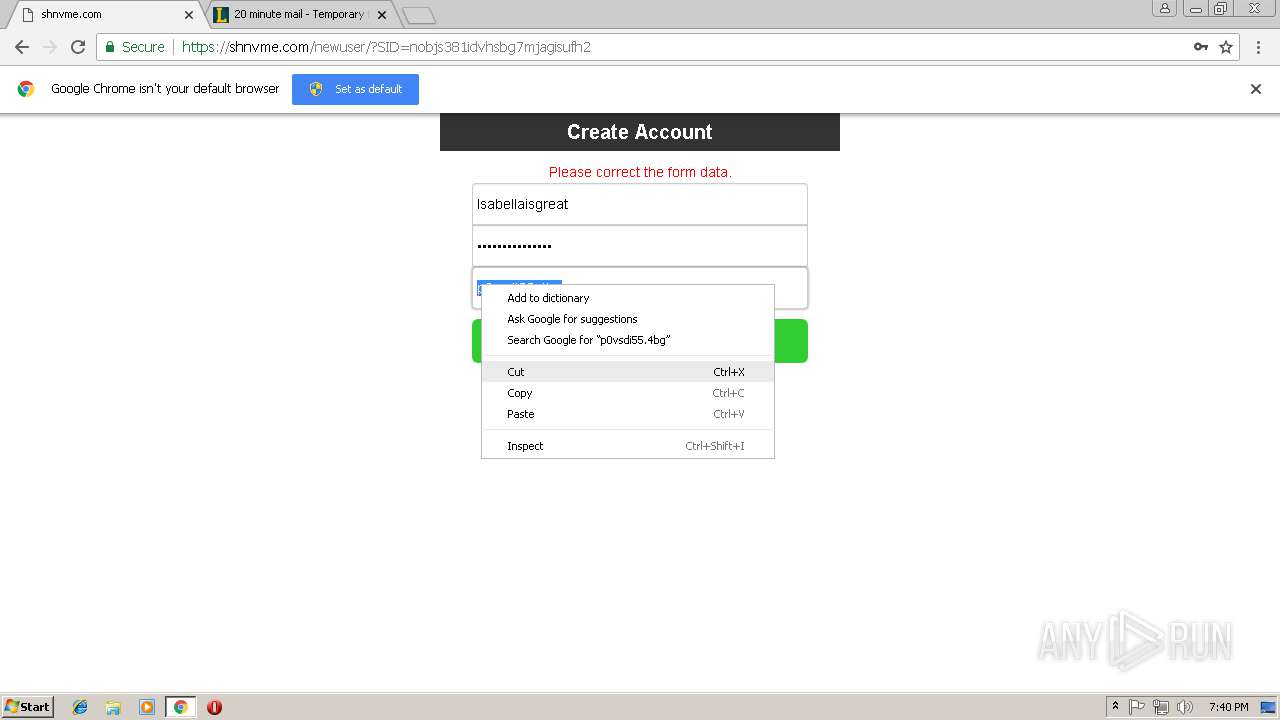The image size is (1280, 720).
Task: Launch Internet Explorer from taskbar
Action: click(80, 707)
